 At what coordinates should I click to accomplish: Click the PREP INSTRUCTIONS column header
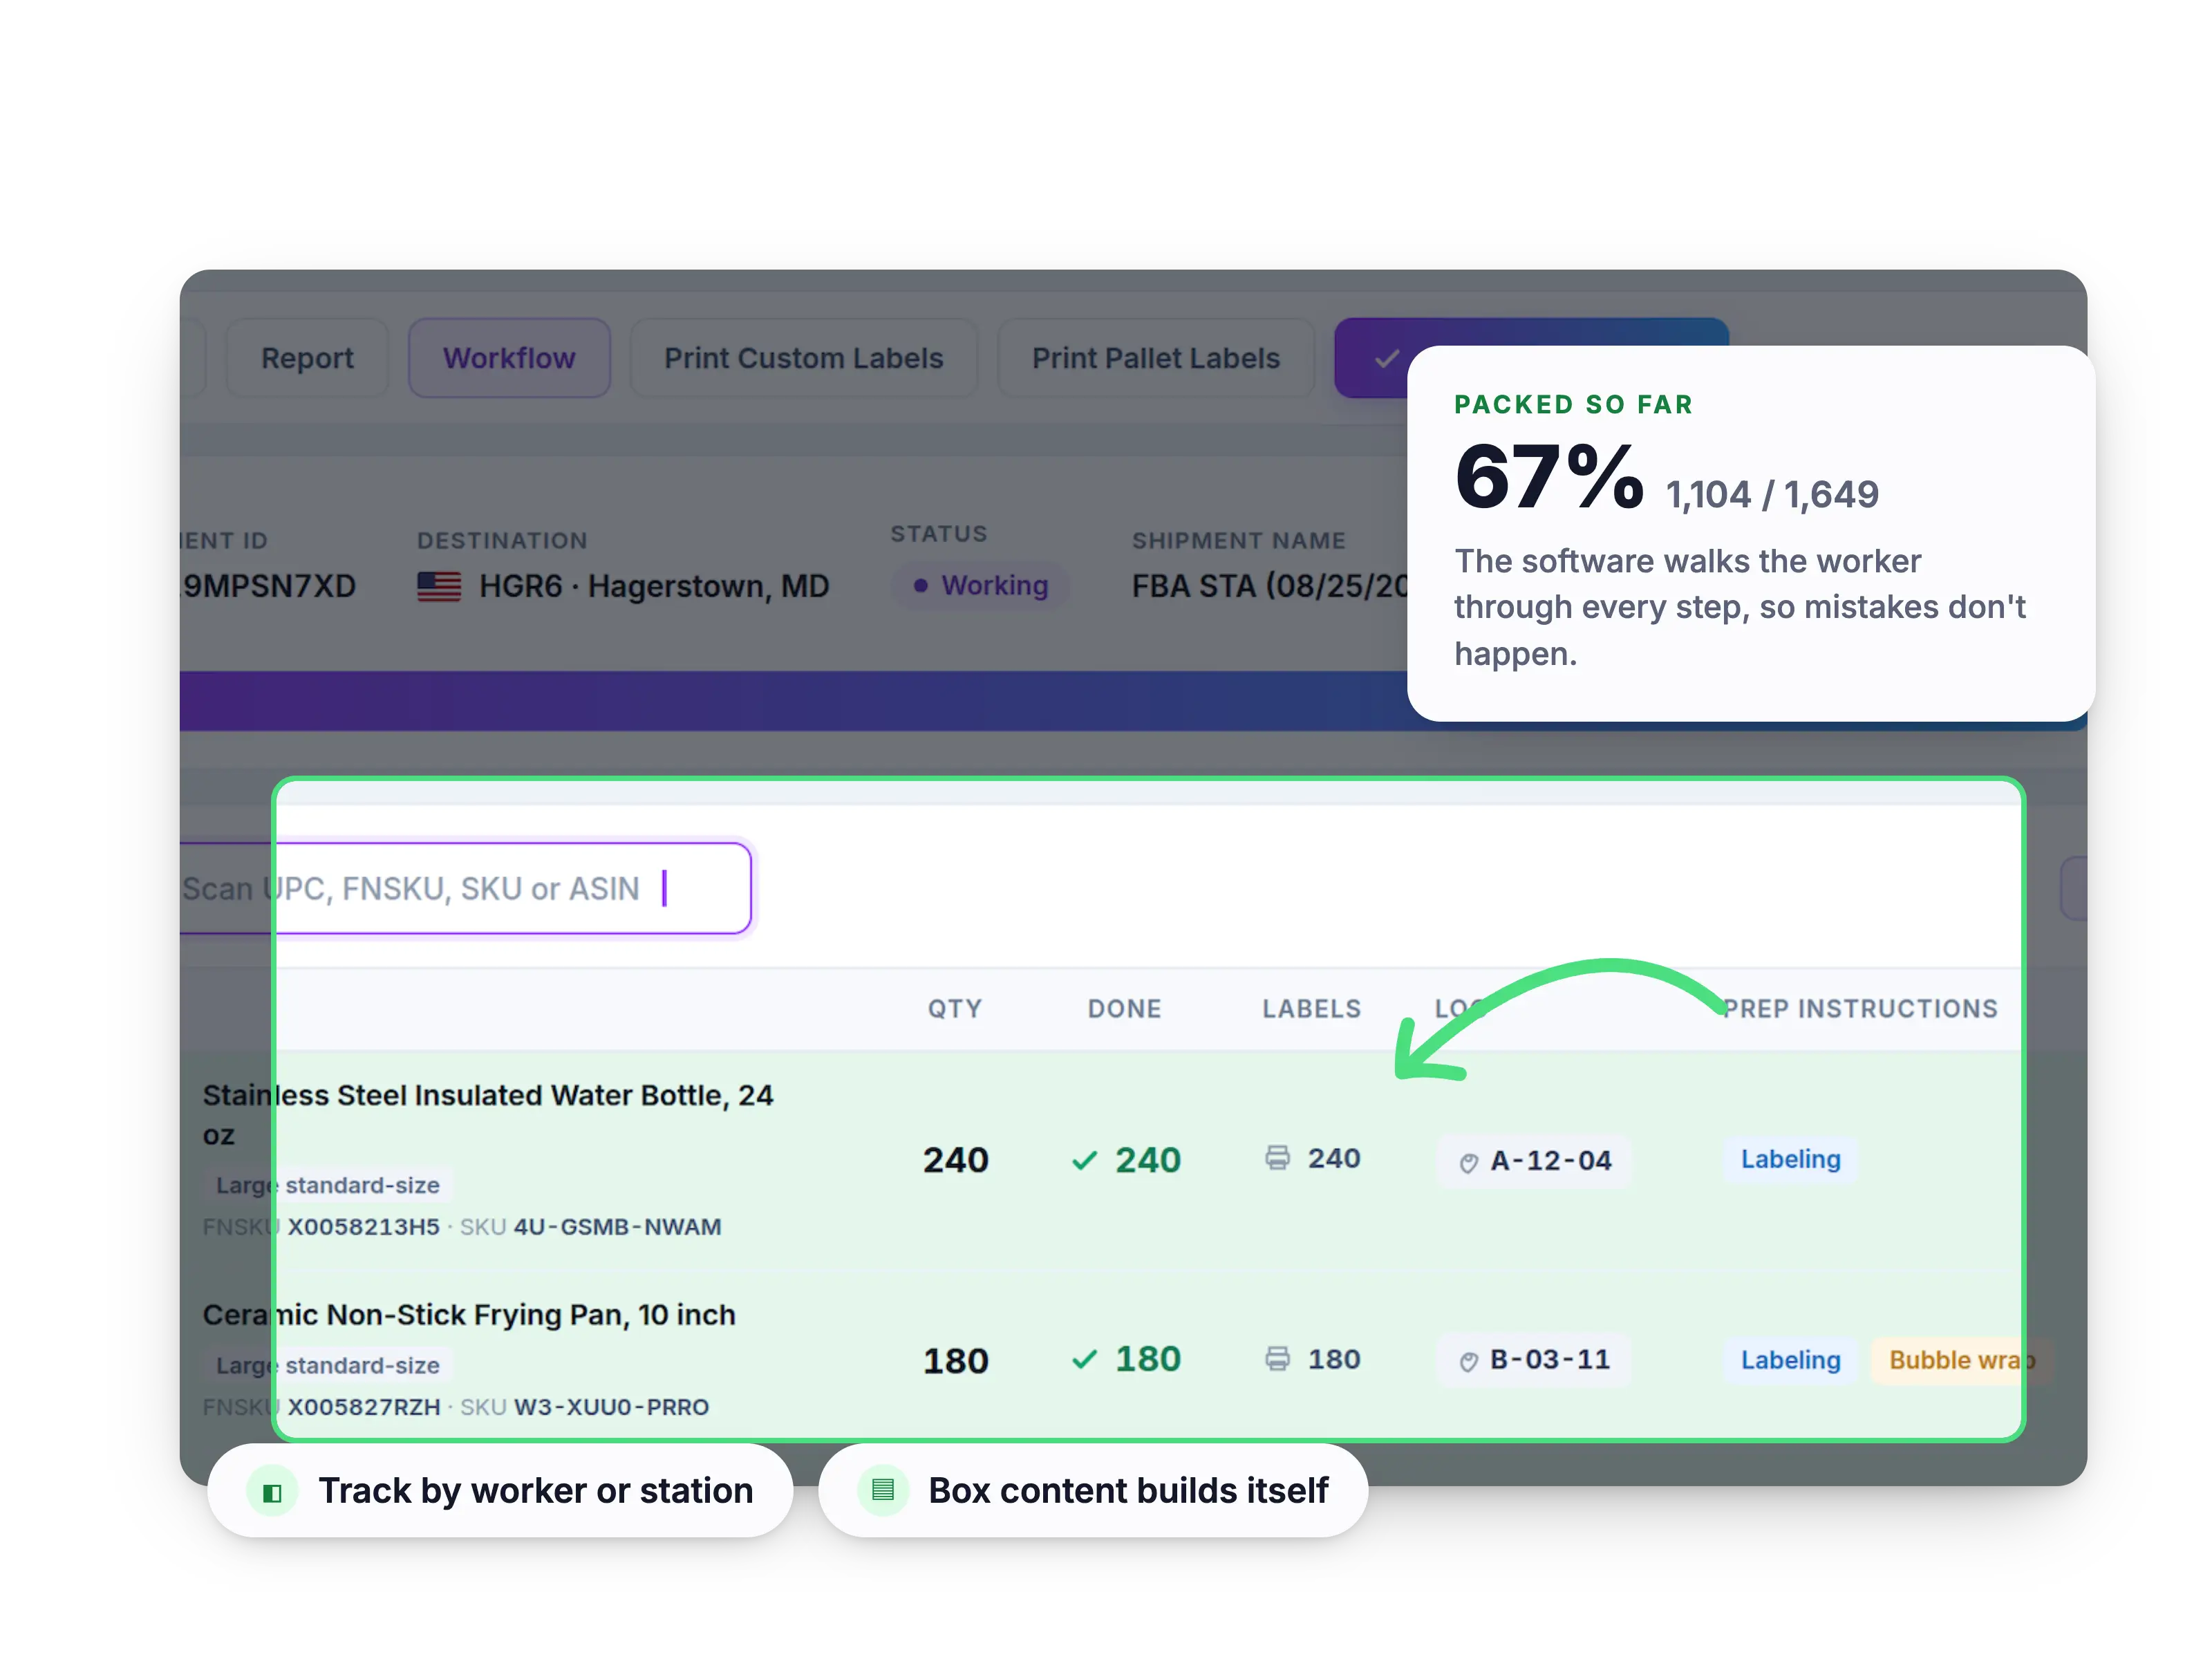[1861, 1008]
